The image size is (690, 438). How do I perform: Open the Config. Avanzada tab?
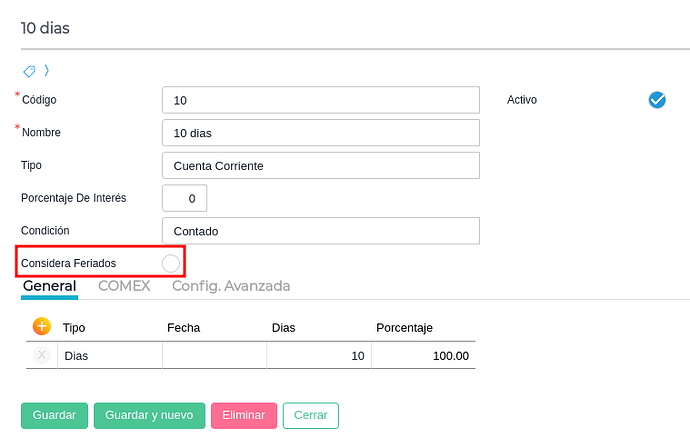[x=231, y=286]
